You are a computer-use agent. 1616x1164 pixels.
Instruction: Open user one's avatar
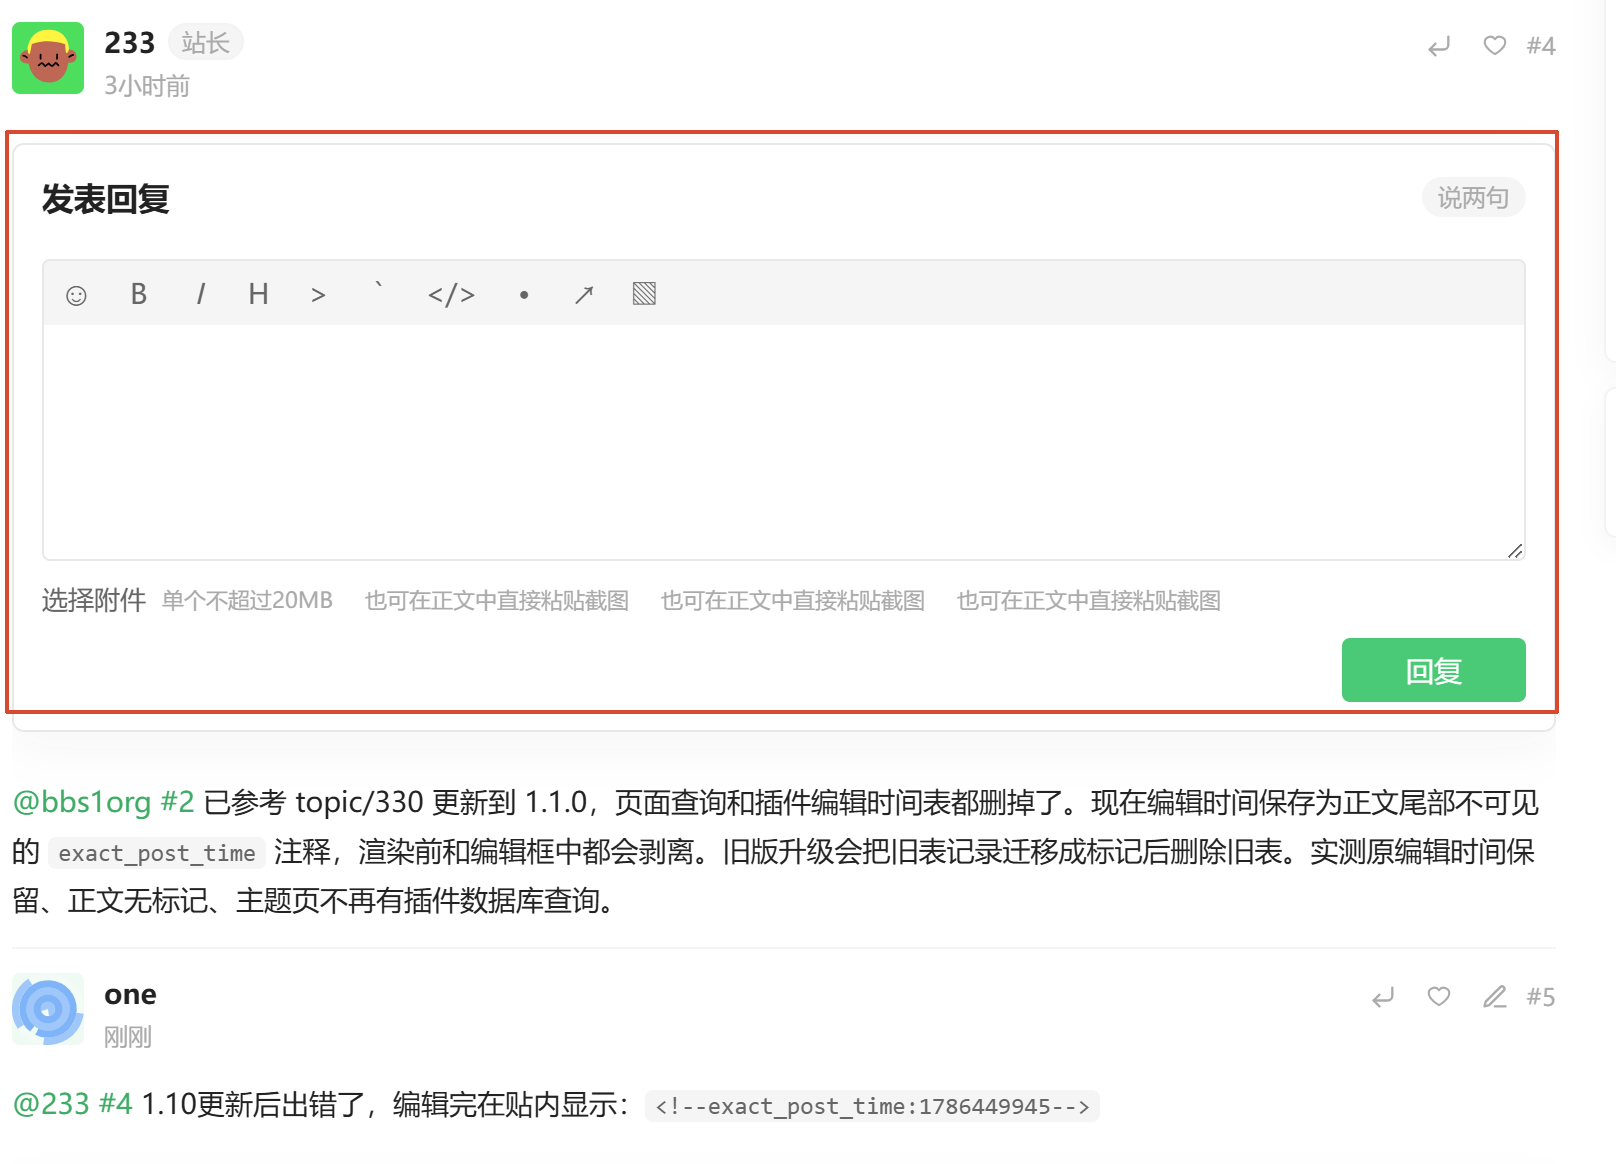[x=48, y=1009]
